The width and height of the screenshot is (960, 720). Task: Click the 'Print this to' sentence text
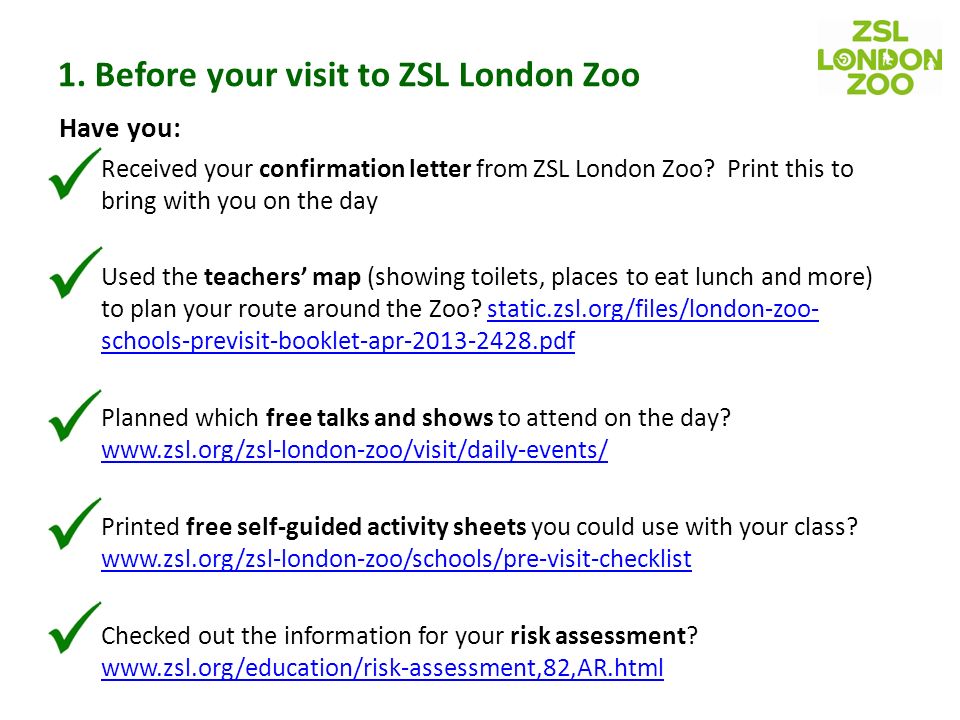point(790,169)
